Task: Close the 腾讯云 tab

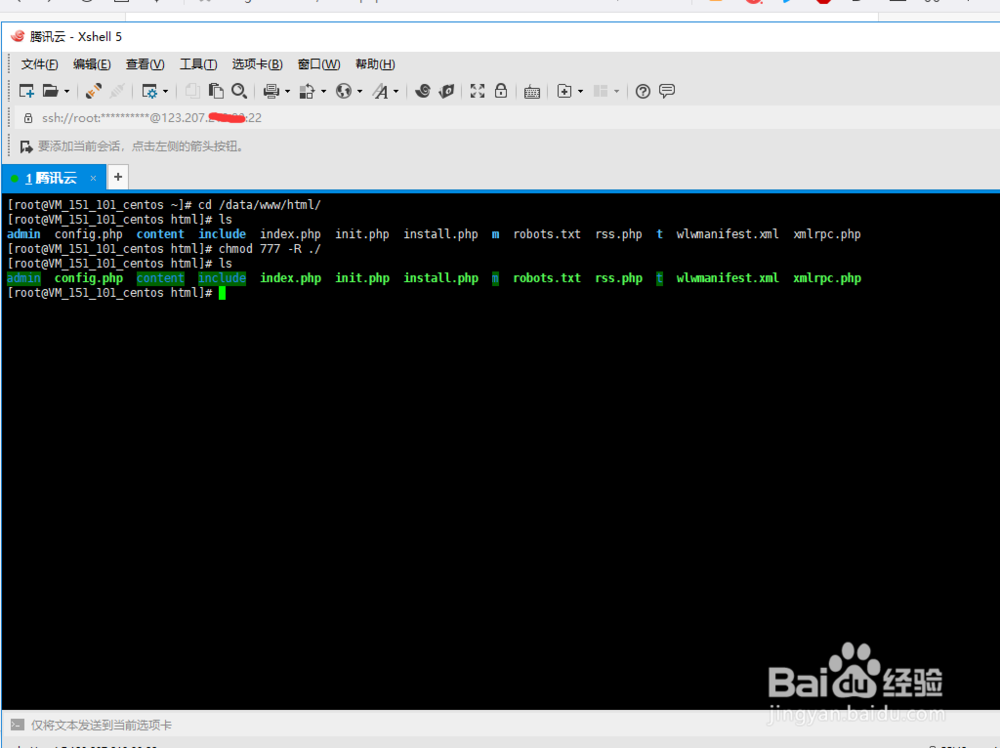Action: click(93, 178)
